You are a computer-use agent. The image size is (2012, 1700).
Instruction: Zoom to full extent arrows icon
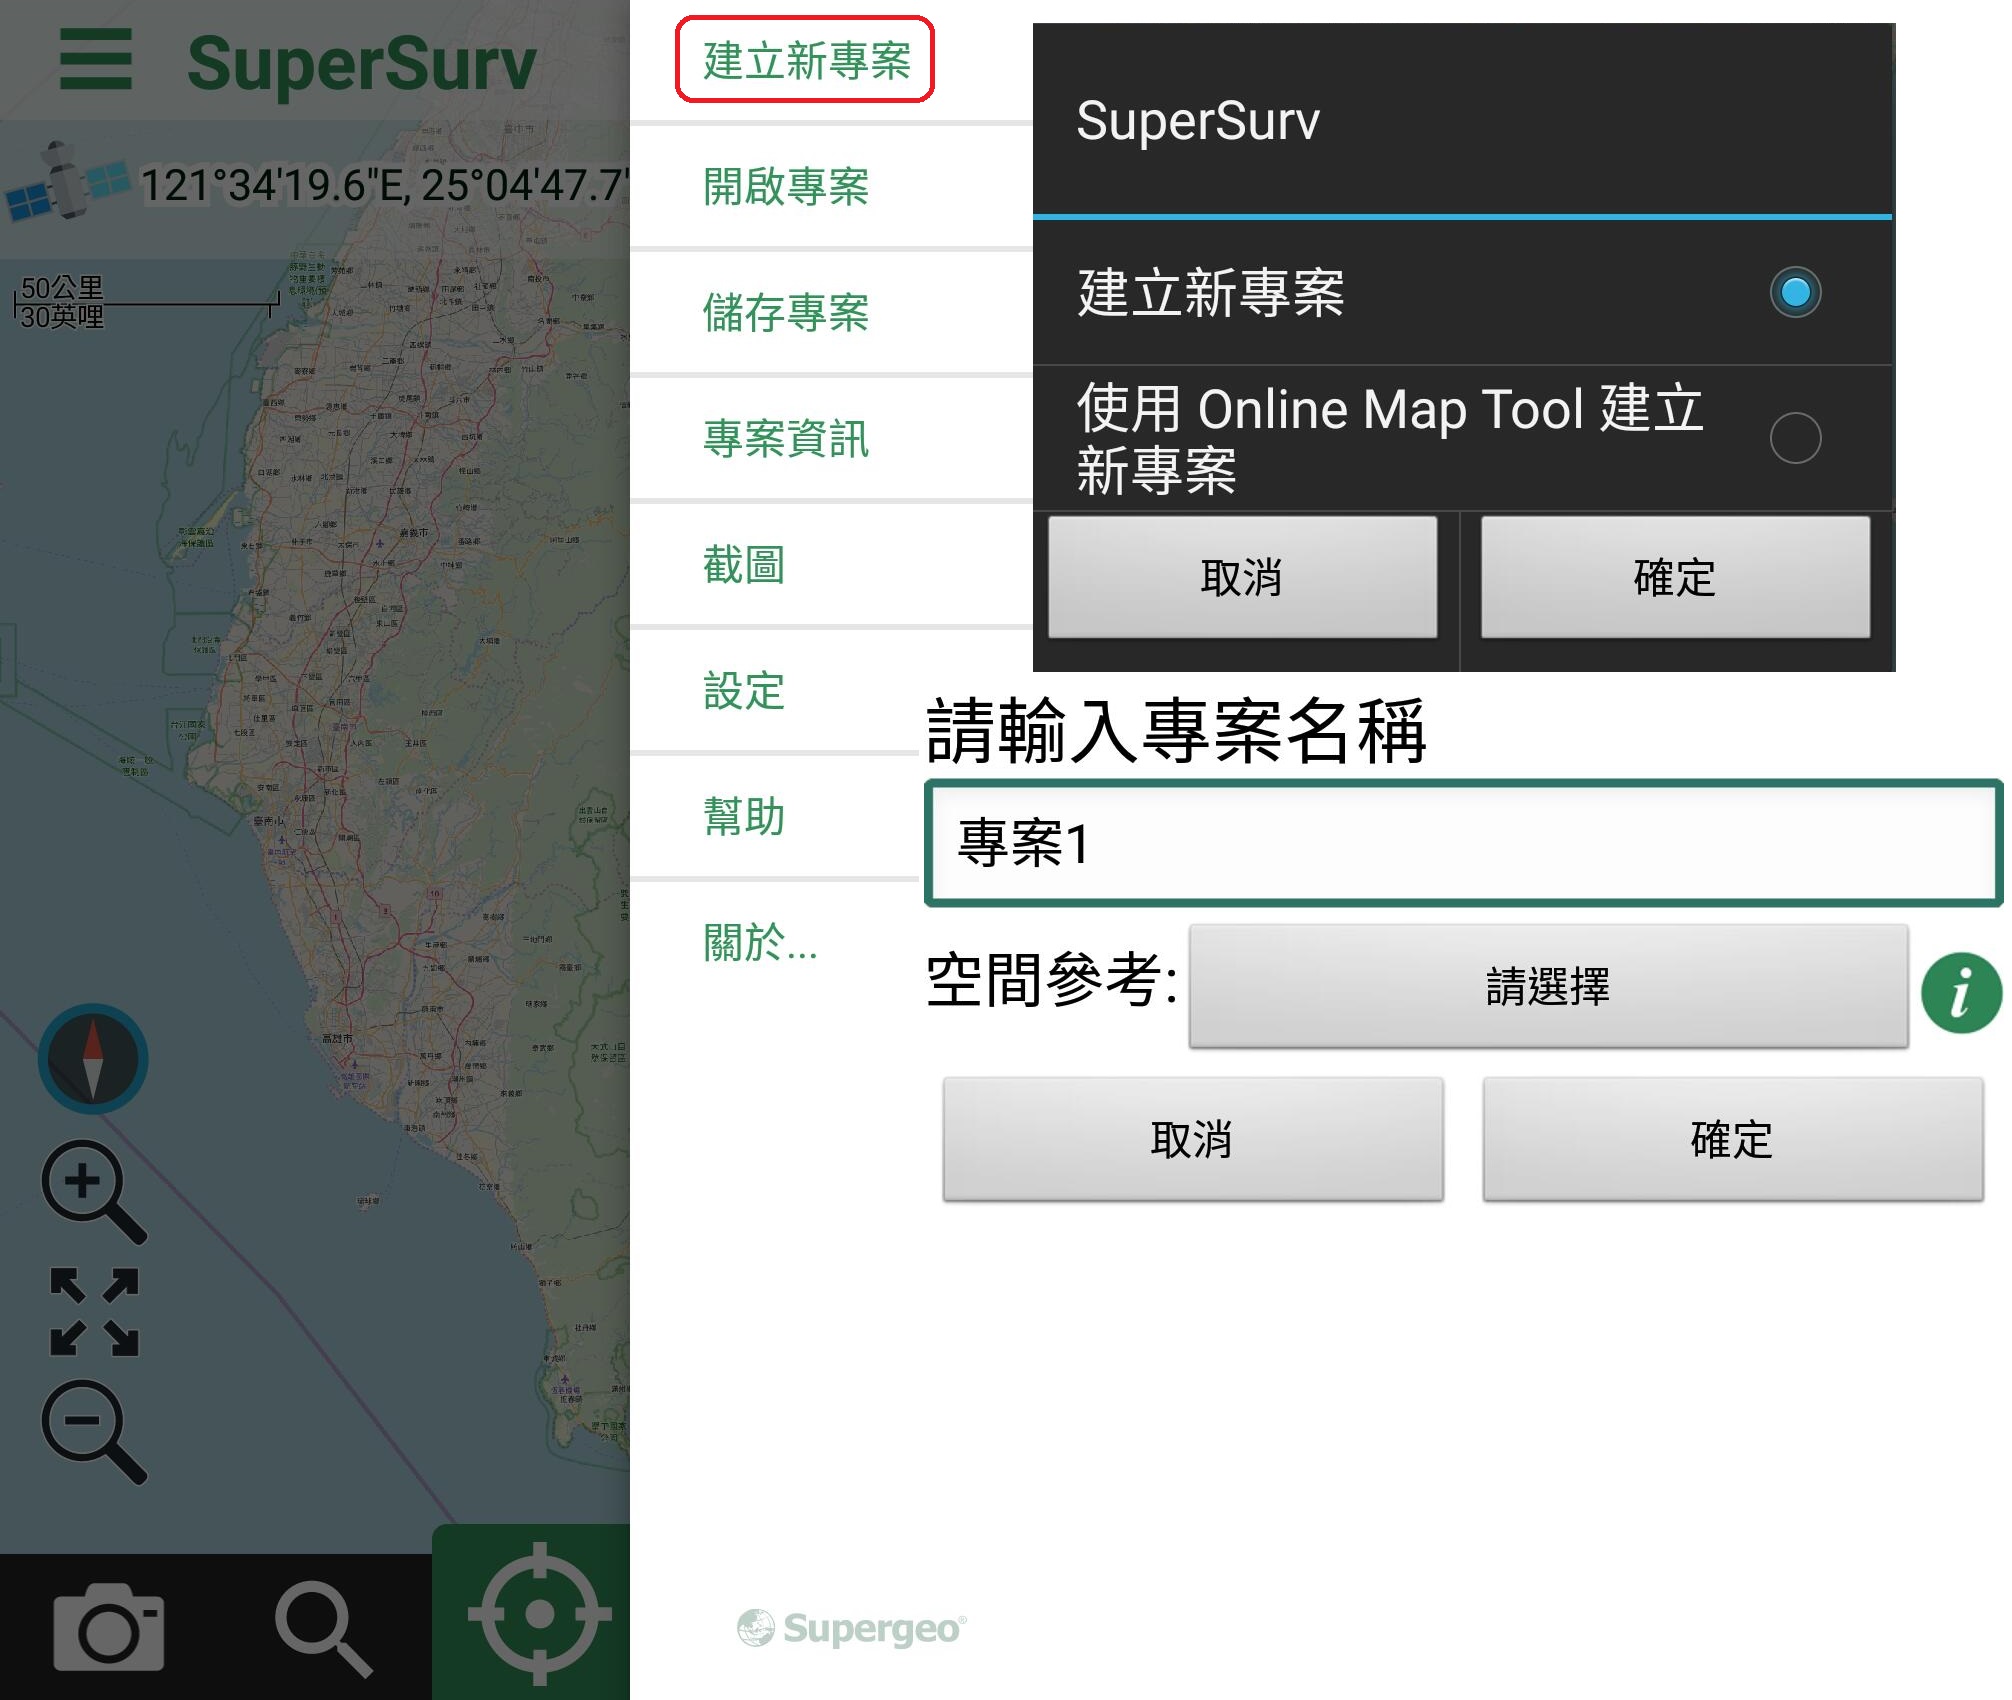point(94,1311)
